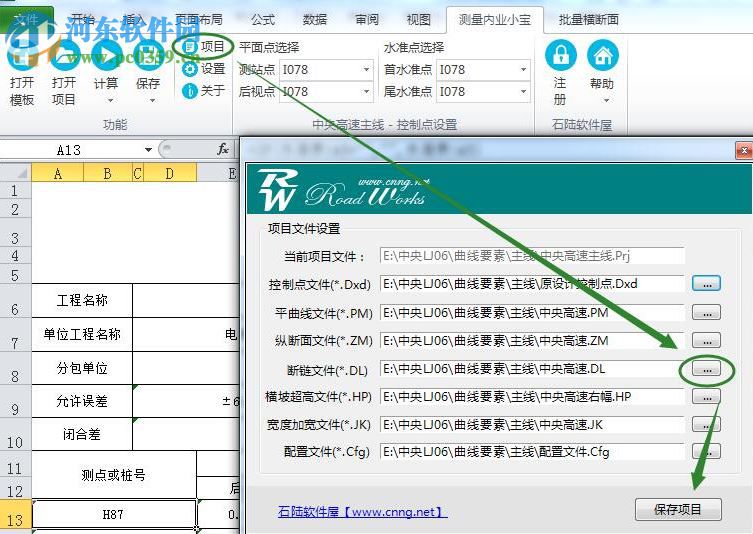Browse for the 控制点文件 (*.Dxd)
Screen dimensions: 753x534
tap(706, 283)
